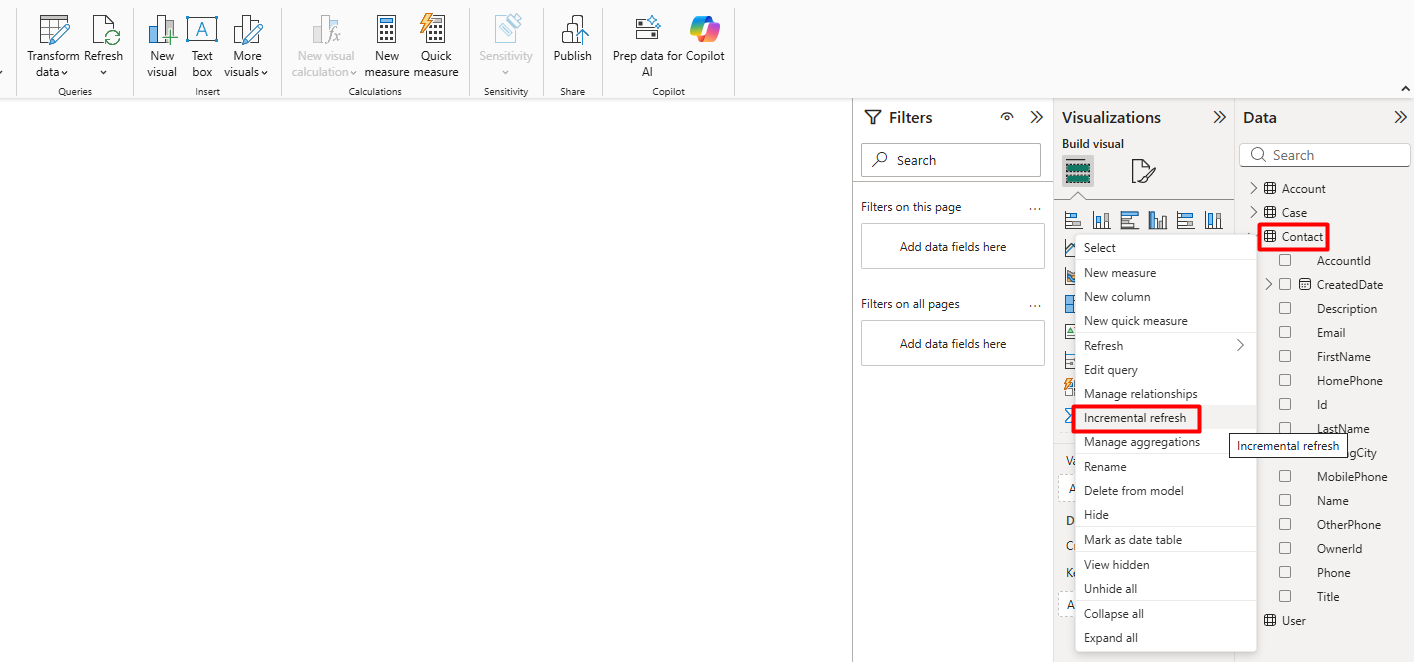The image size is (1414, 662).
Task: Toggle the eye icon in Filters pane
Action: [1007, 117]
